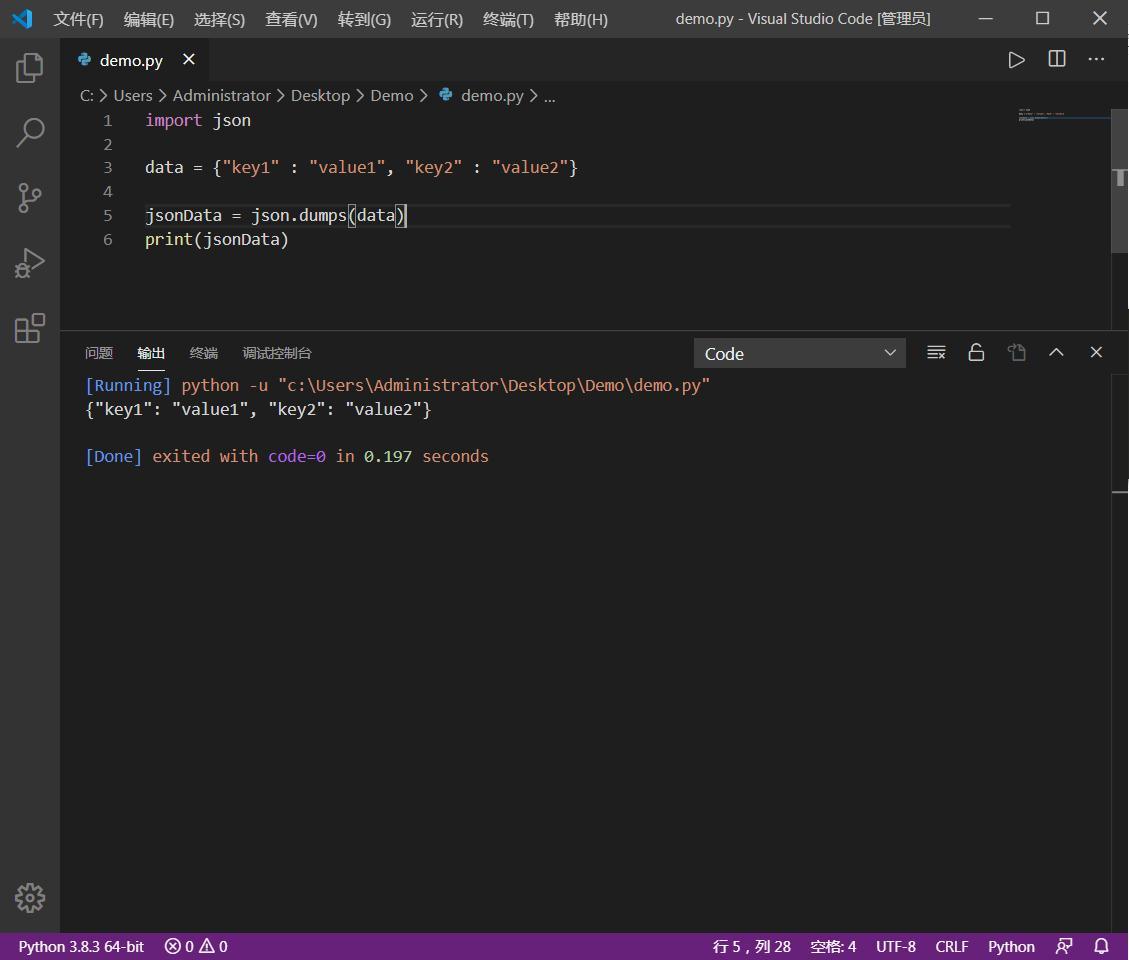This screenshot has height=960, width=1129.
Task: Run demo.py with the play button
Action: (1017, 59)
